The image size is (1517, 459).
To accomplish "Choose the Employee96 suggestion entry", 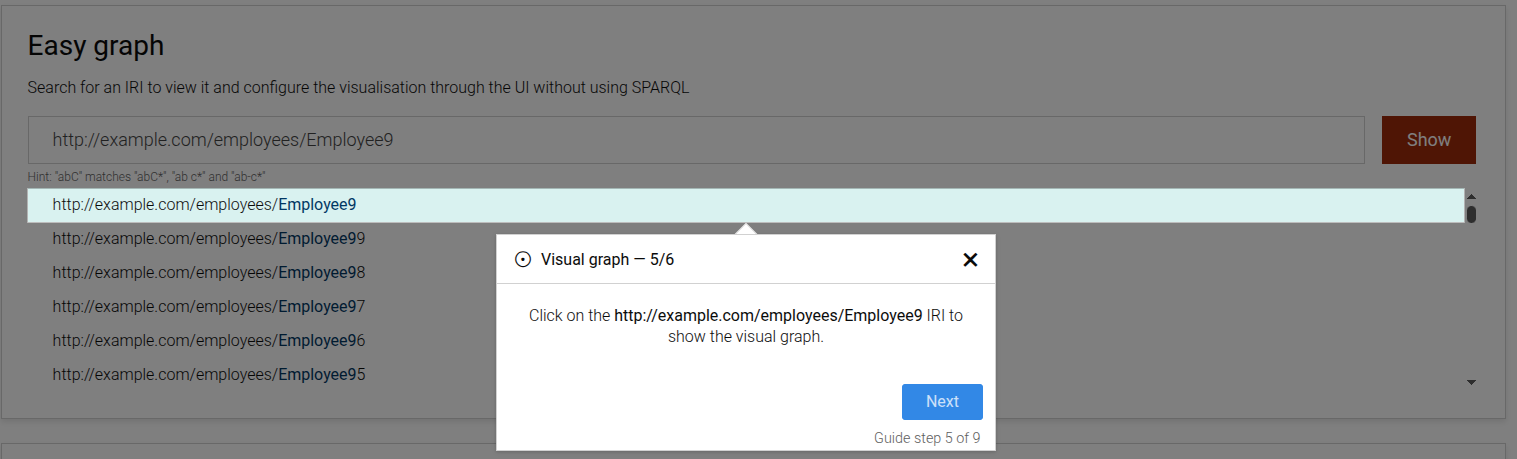I will click(208, 341).
